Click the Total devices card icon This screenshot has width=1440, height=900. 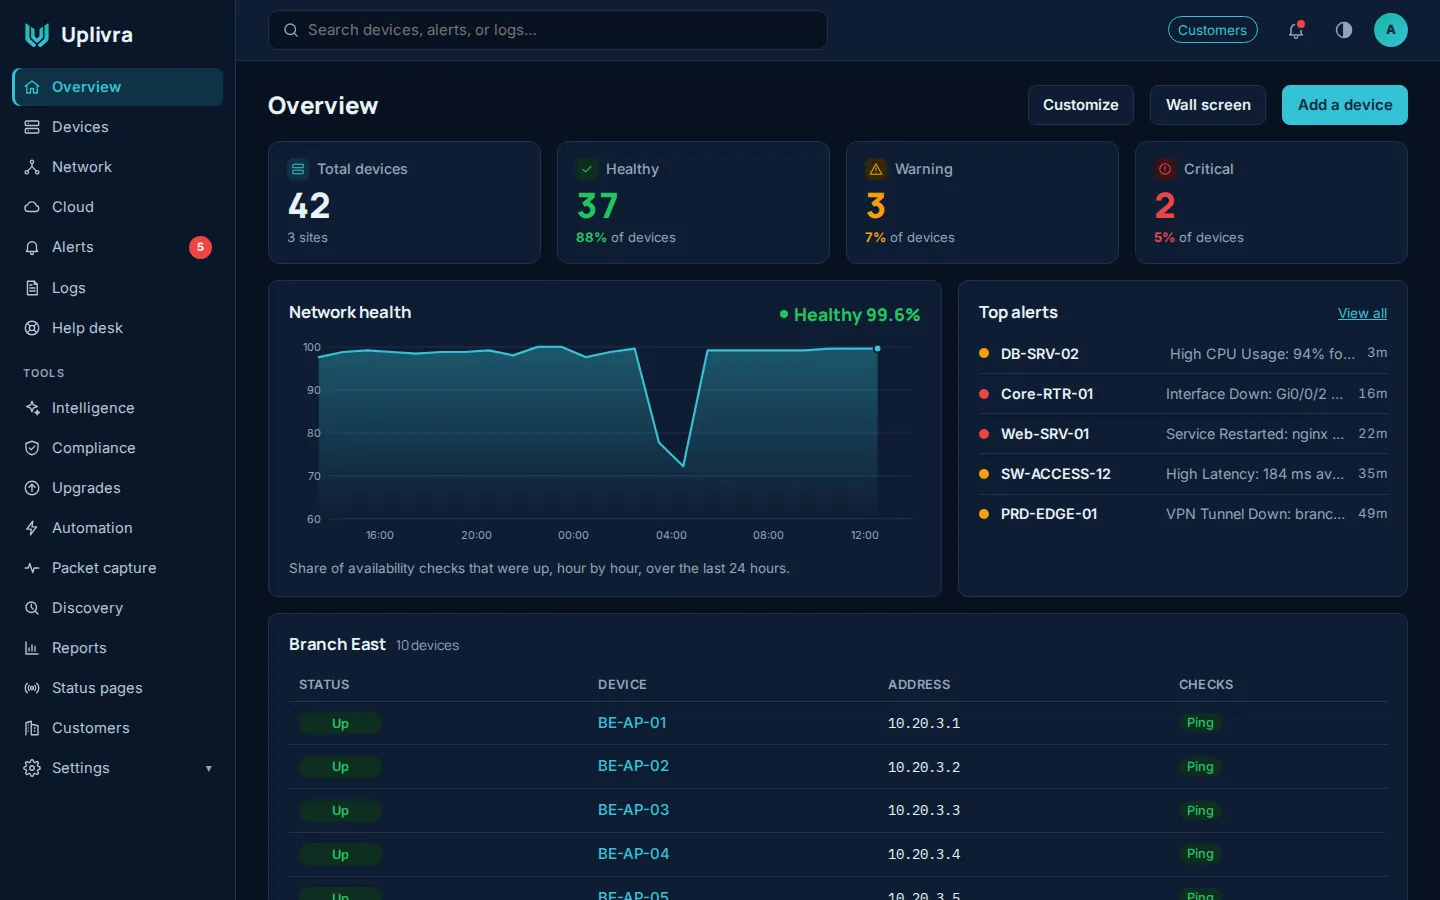298,169
